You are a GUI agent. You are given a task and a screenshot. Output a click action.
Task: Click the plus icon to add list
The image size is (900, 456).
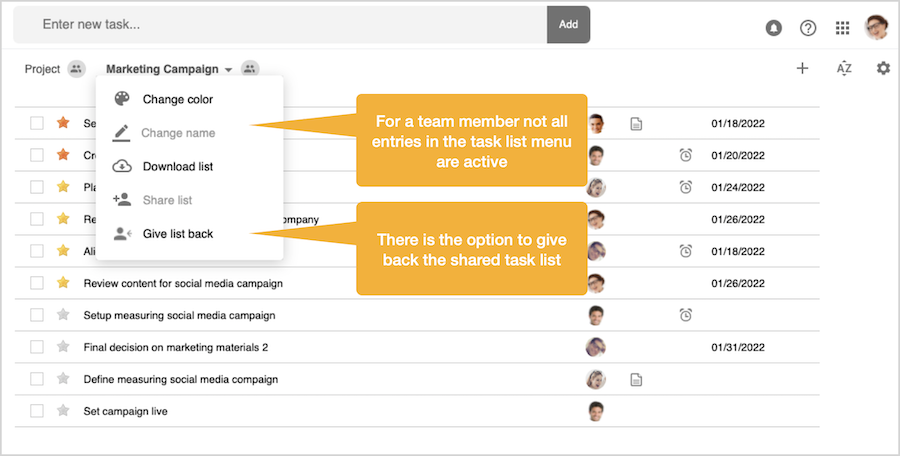coord(802,68)
